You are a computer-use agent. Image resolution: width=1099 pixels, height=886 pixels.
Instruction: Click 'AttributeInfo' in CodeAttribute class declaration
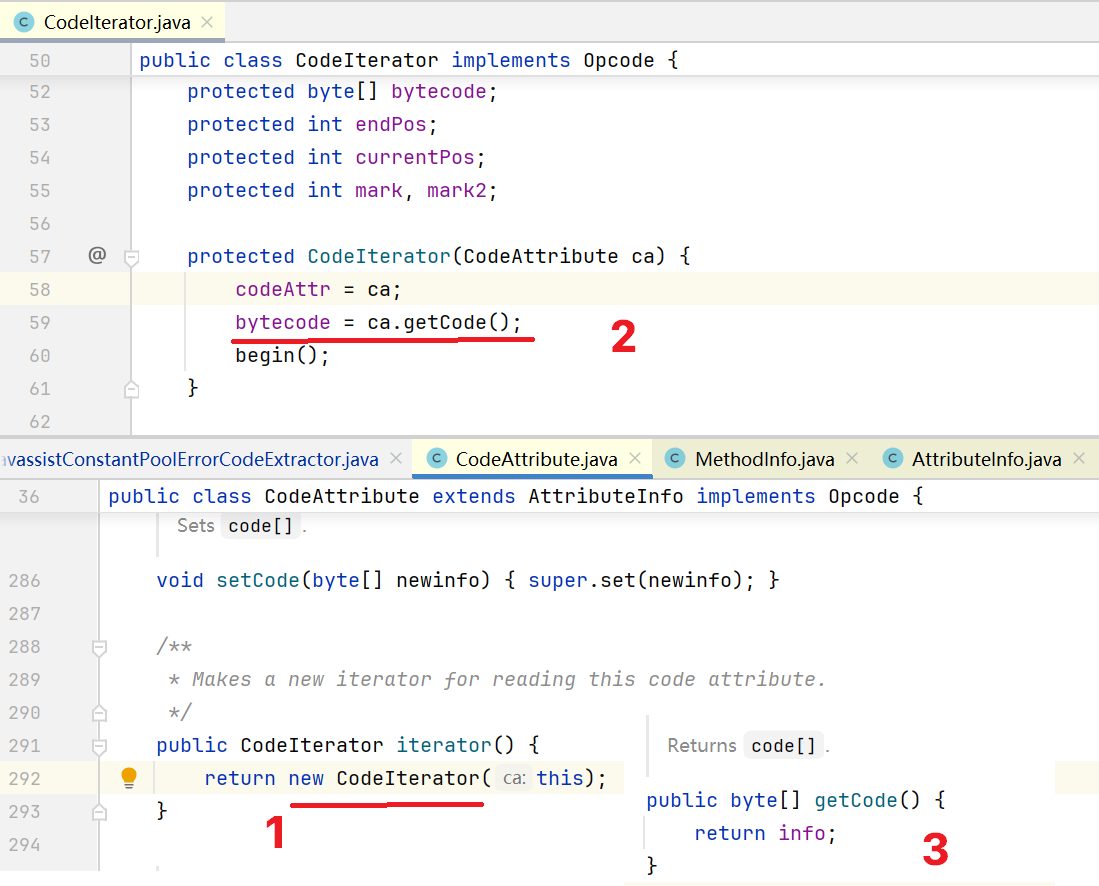(606, 496)
